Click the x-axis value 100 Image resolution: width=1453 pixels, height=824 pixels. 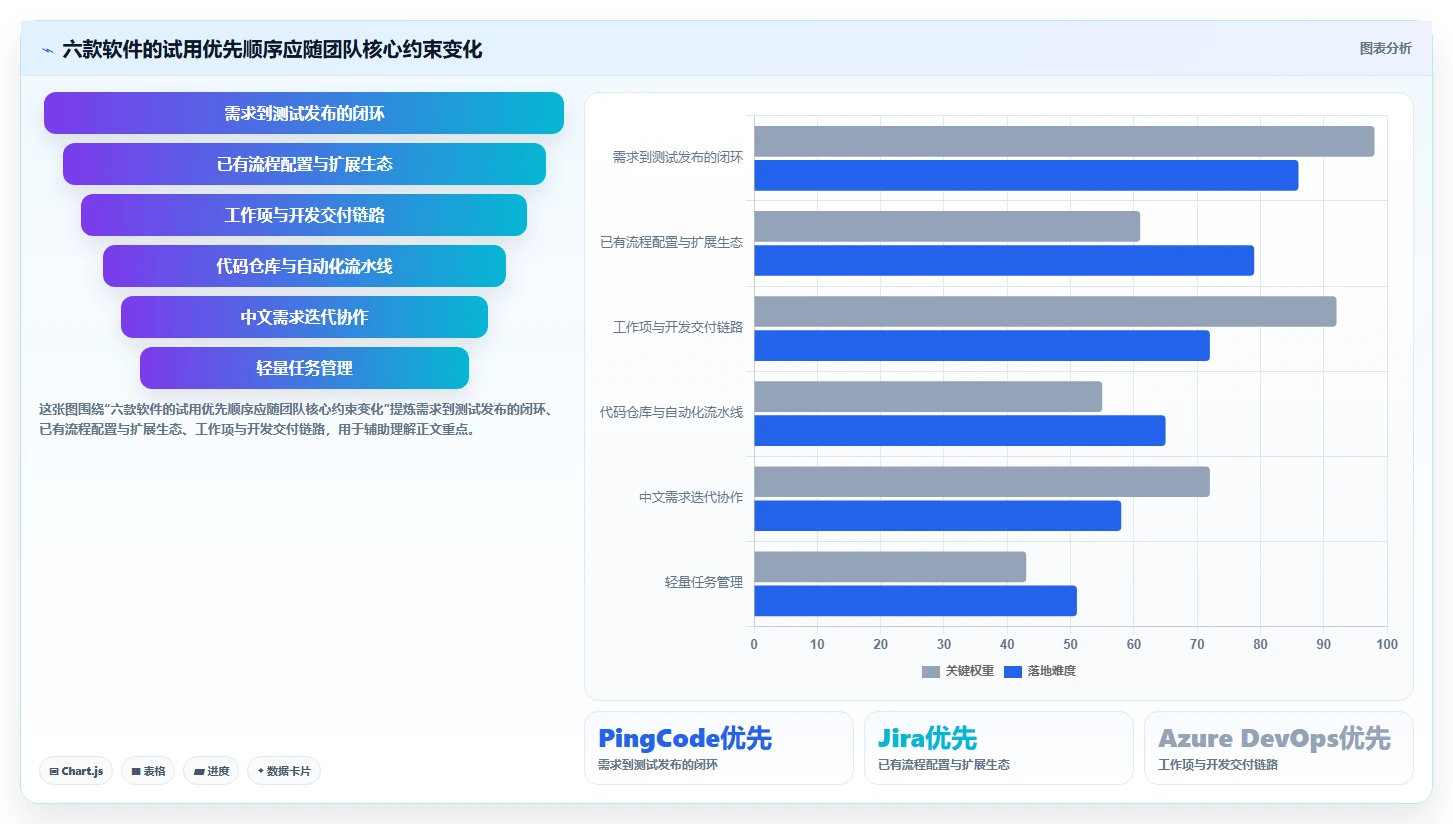point(1387,644)
